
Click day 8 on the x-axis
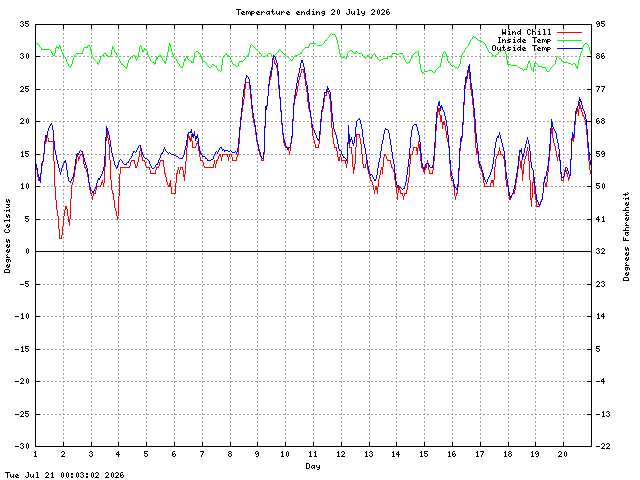[230, 454]
